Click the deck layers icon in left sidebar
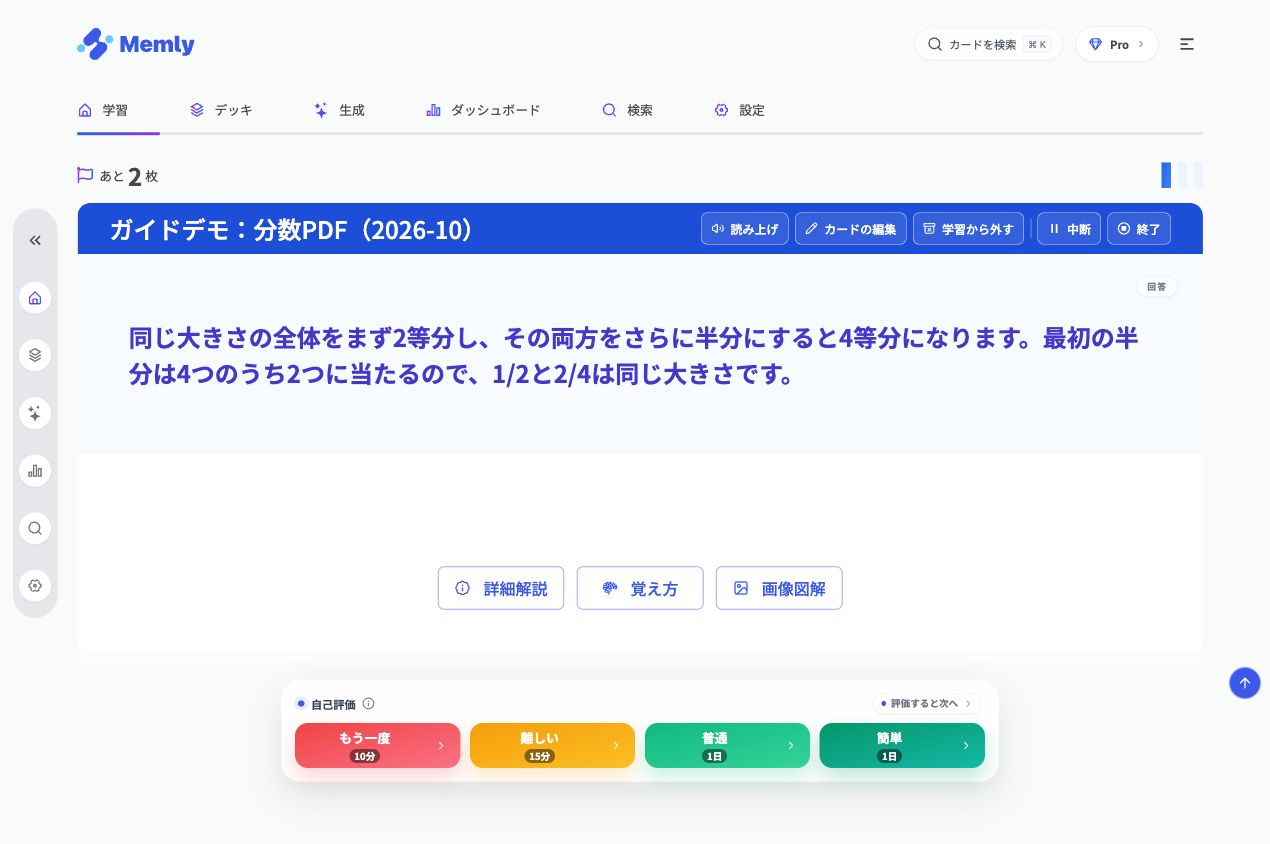1270x844 pixels. pos(35,355)
